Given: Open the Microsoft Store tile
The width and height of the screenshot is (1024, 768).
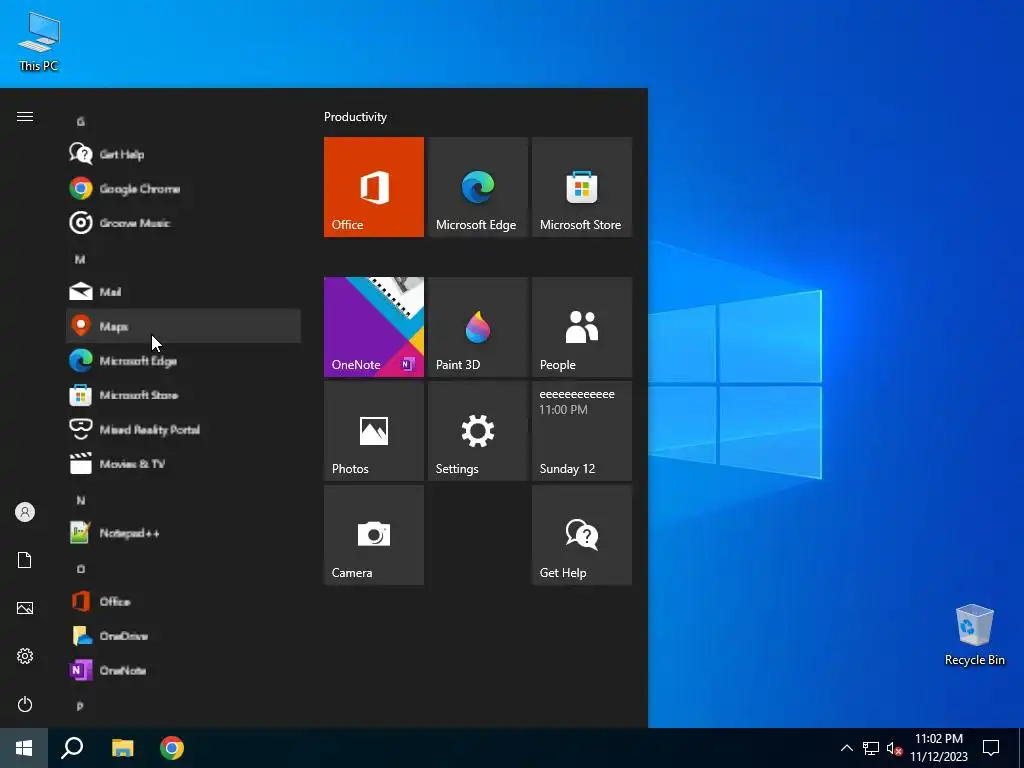Looking at the screenshot, I should (x=582, y=187).
